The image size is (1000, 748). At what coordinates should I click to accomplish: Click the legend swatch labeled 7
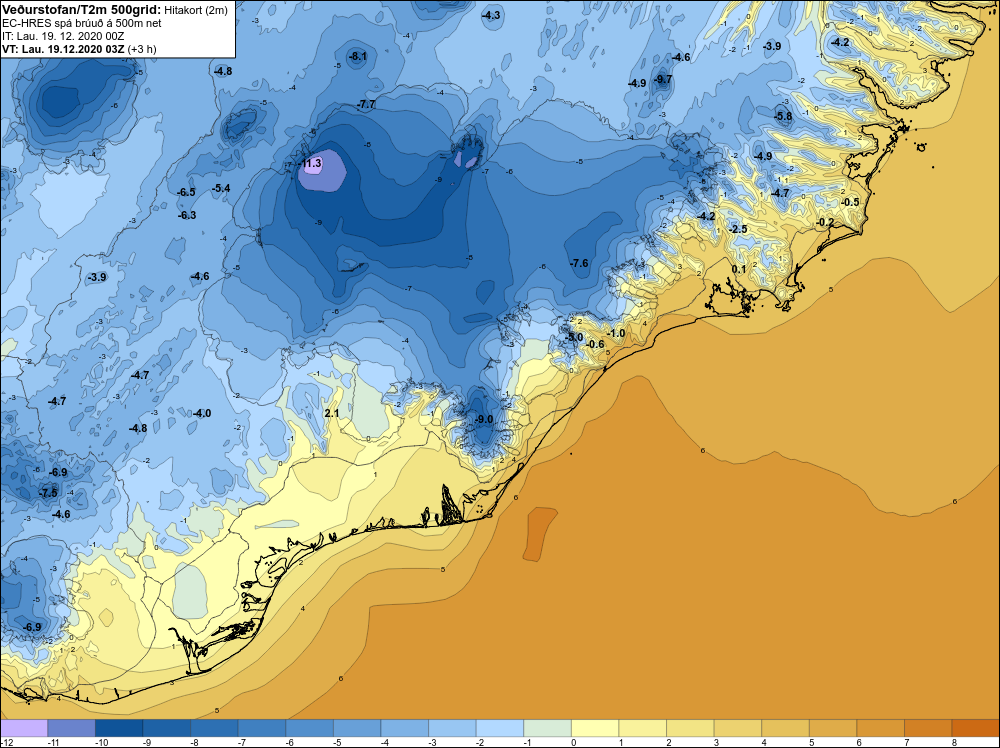pos(928,728)
